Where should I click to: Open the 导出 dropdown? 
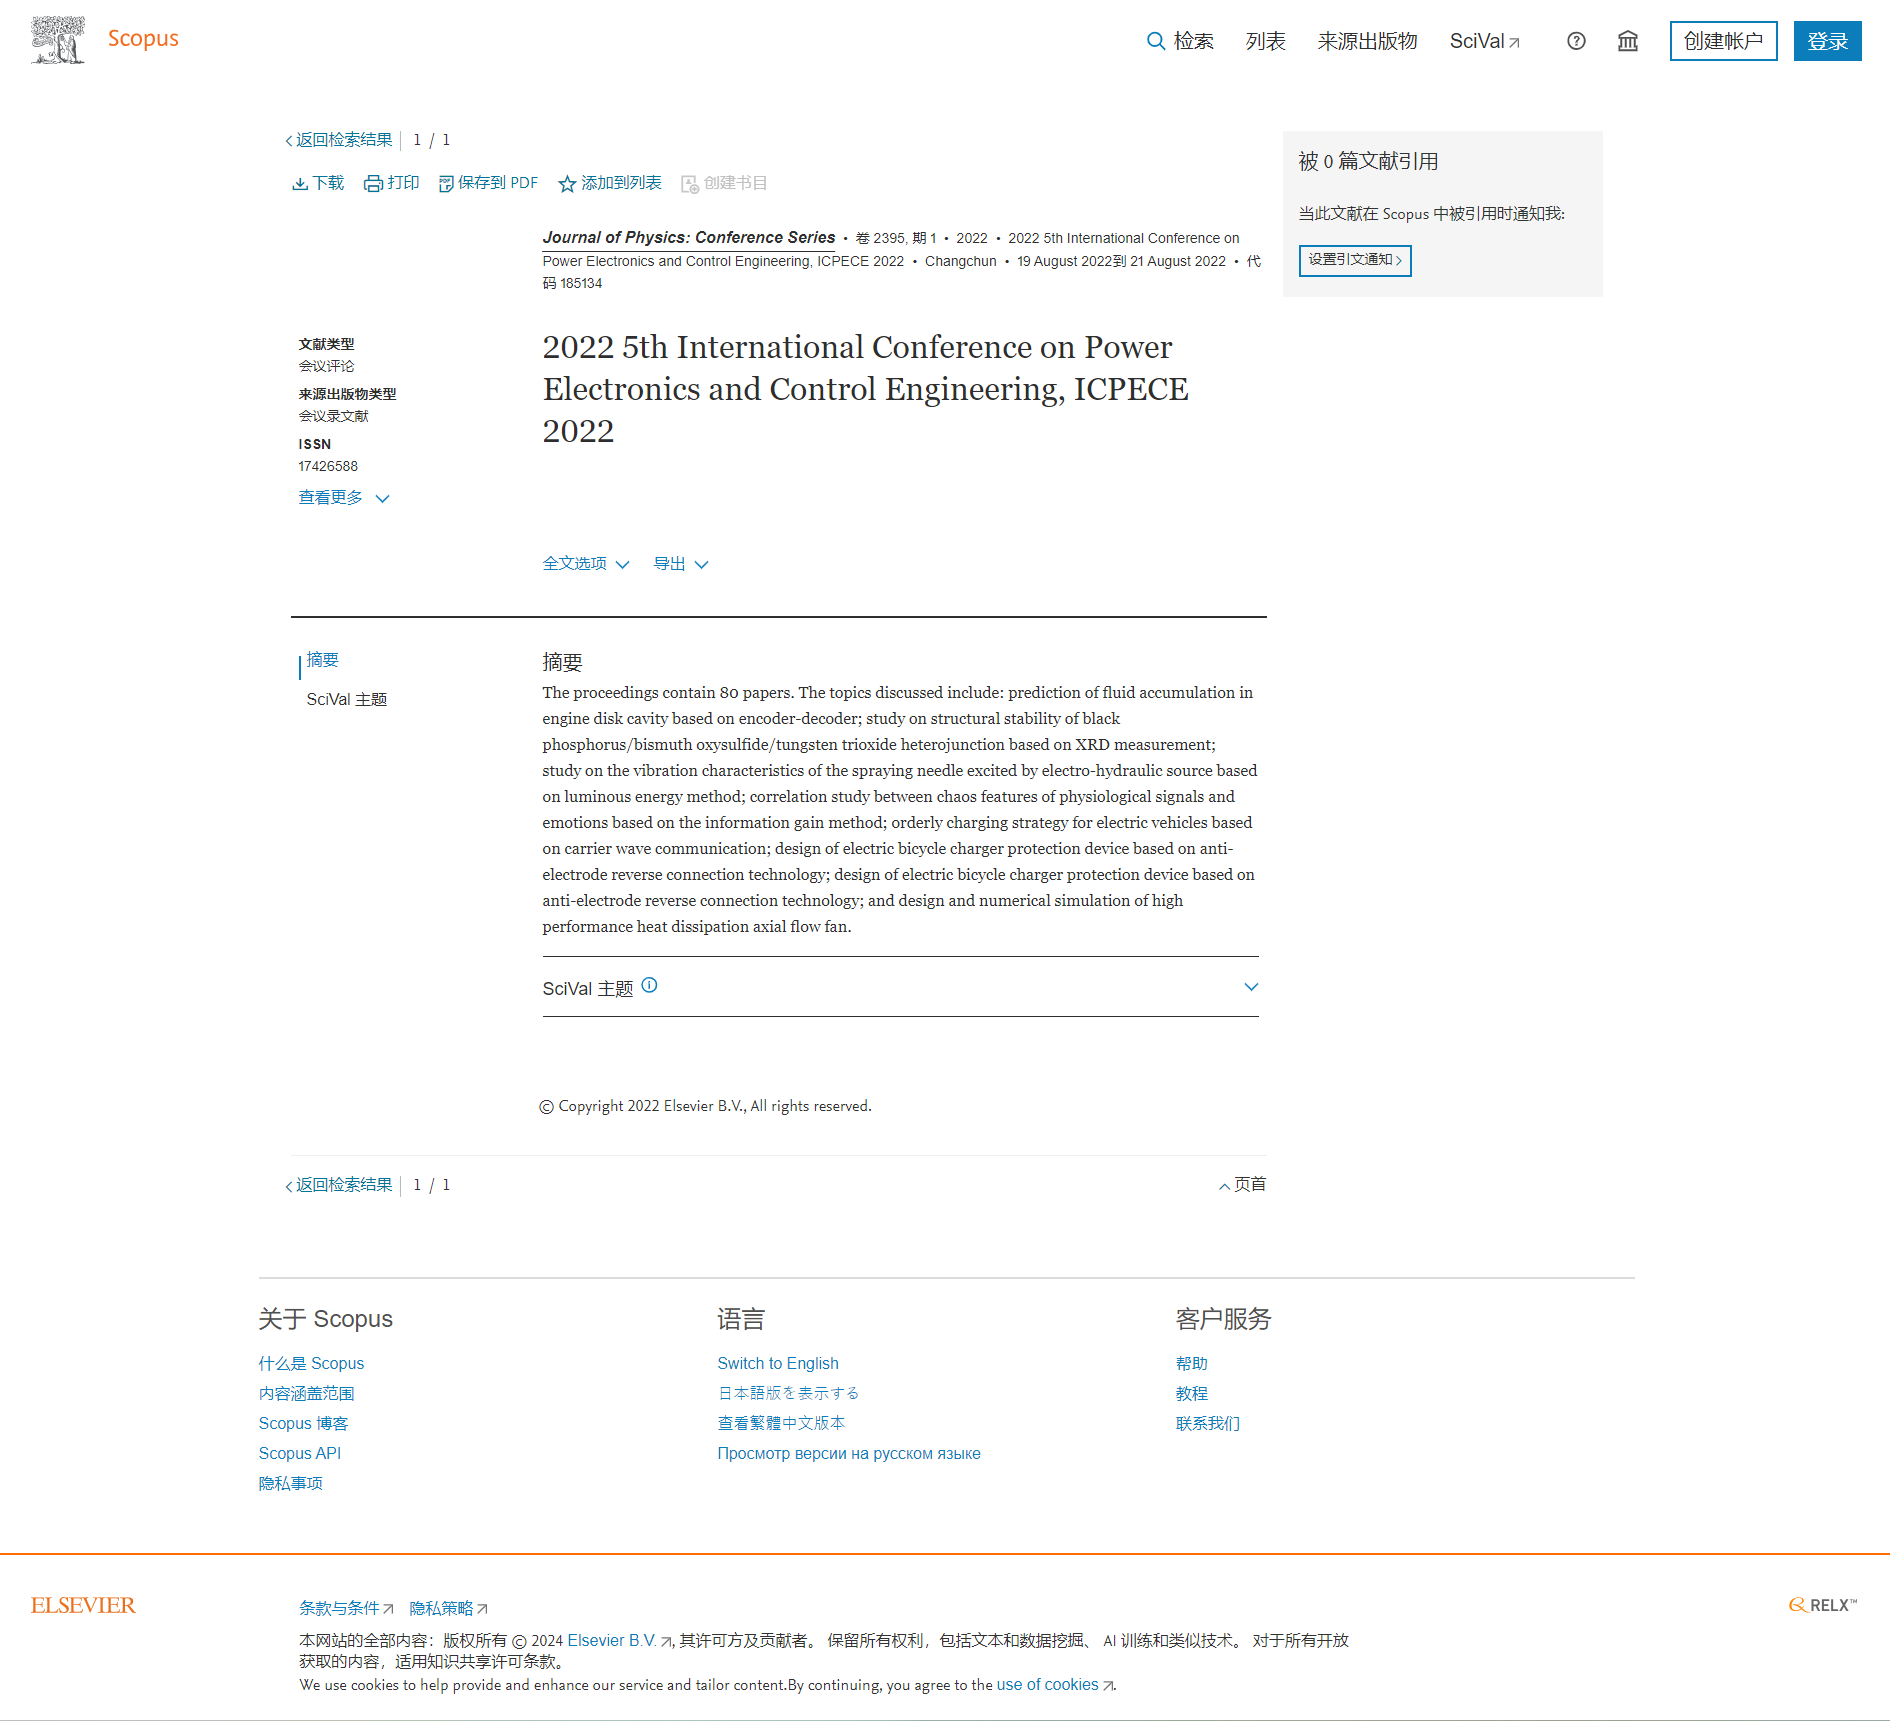click(681, 564)
